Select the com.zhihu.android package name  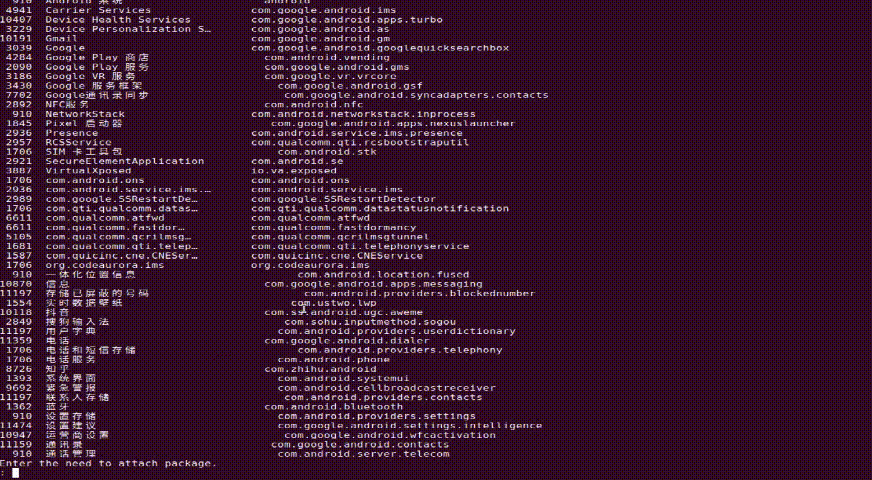(320, 369)
